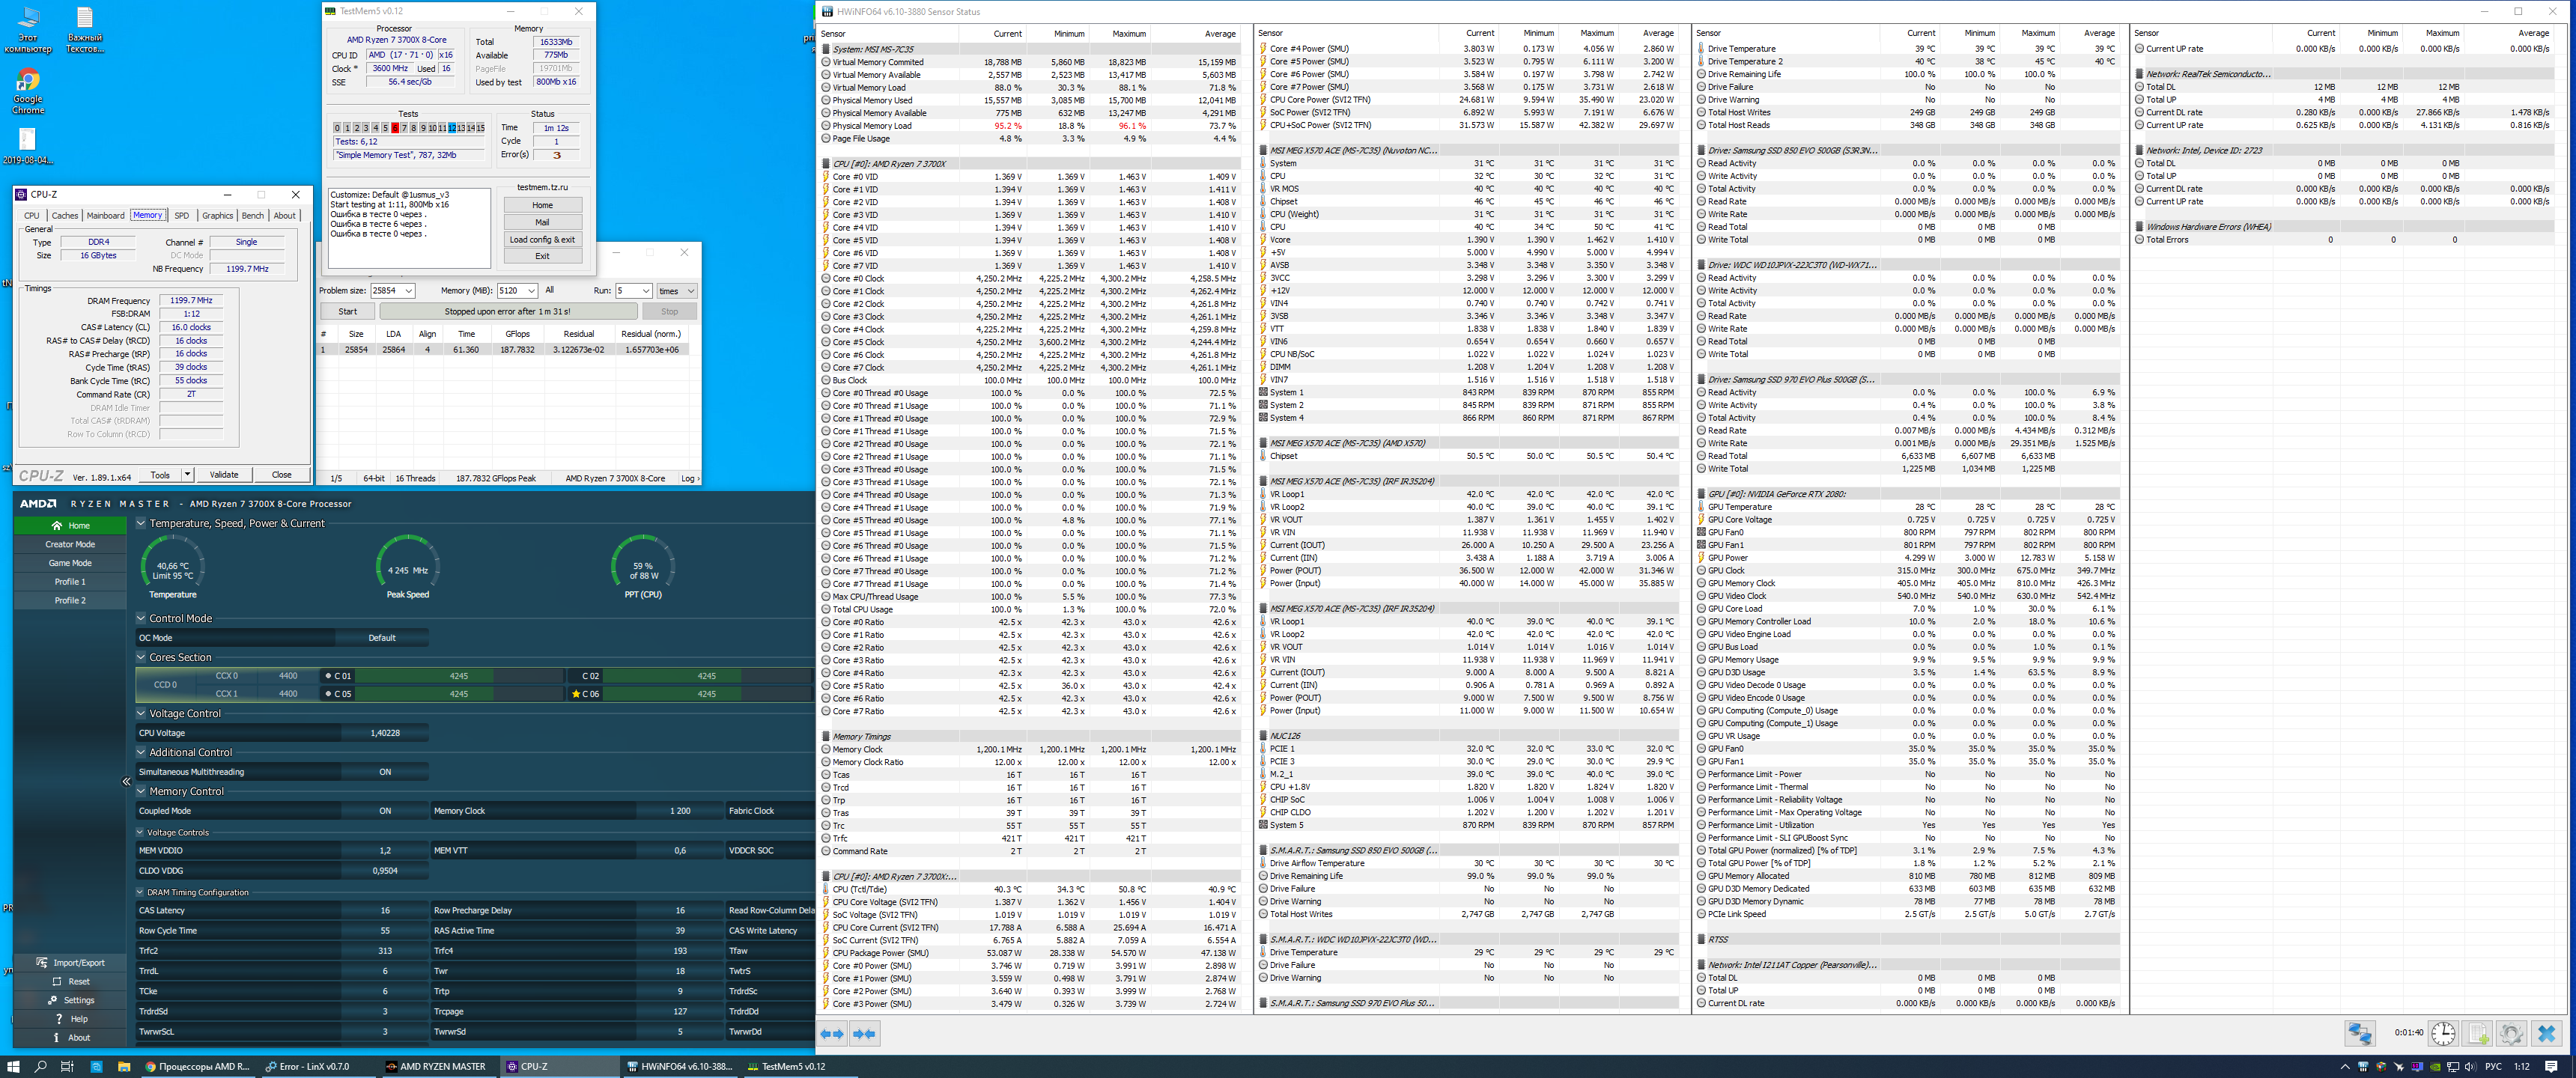Click Validate button in CPU-Z
This screenshot has width=2576, height=1078.
pyautogui.click(x=224, y=475)
